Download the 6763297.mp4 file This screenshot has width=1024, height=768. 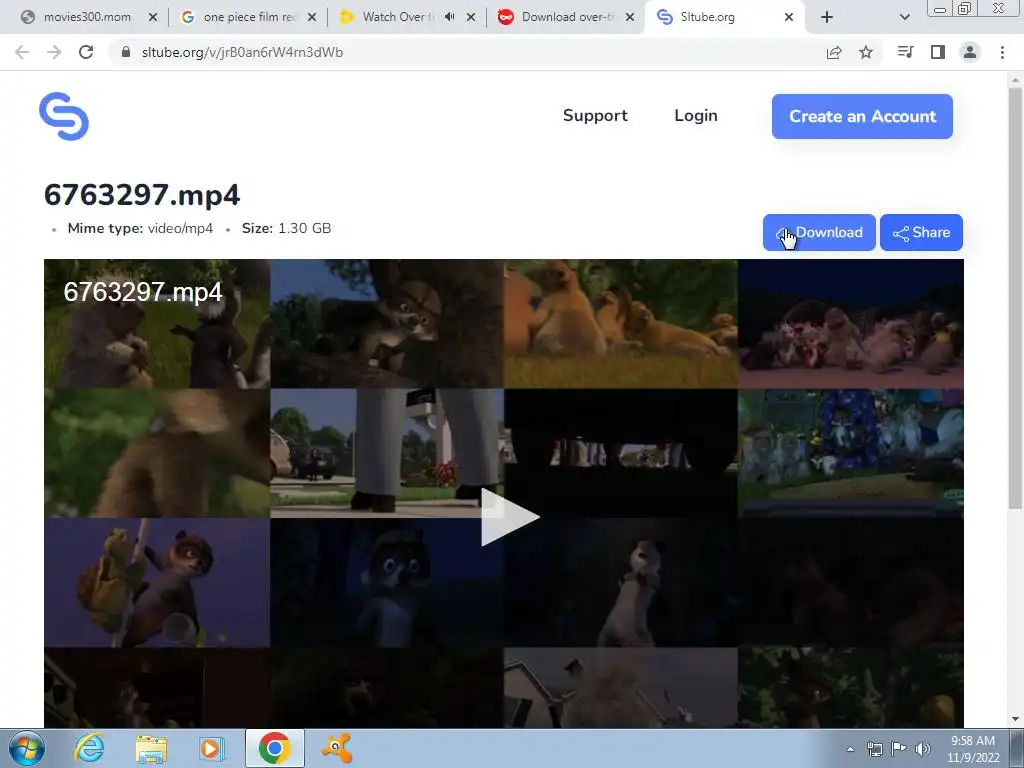click(x=819, y=232)
